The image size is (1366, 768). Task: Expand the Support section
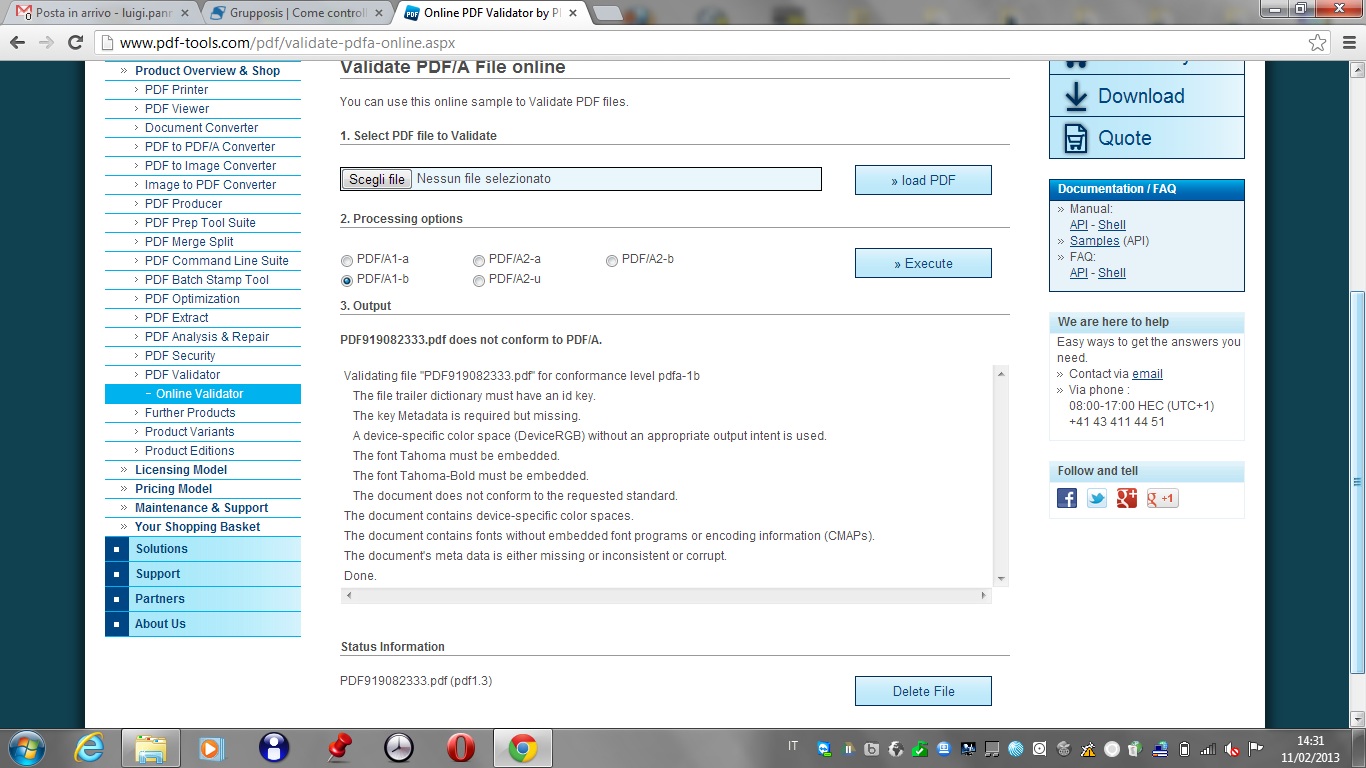[x=203, y=574]
